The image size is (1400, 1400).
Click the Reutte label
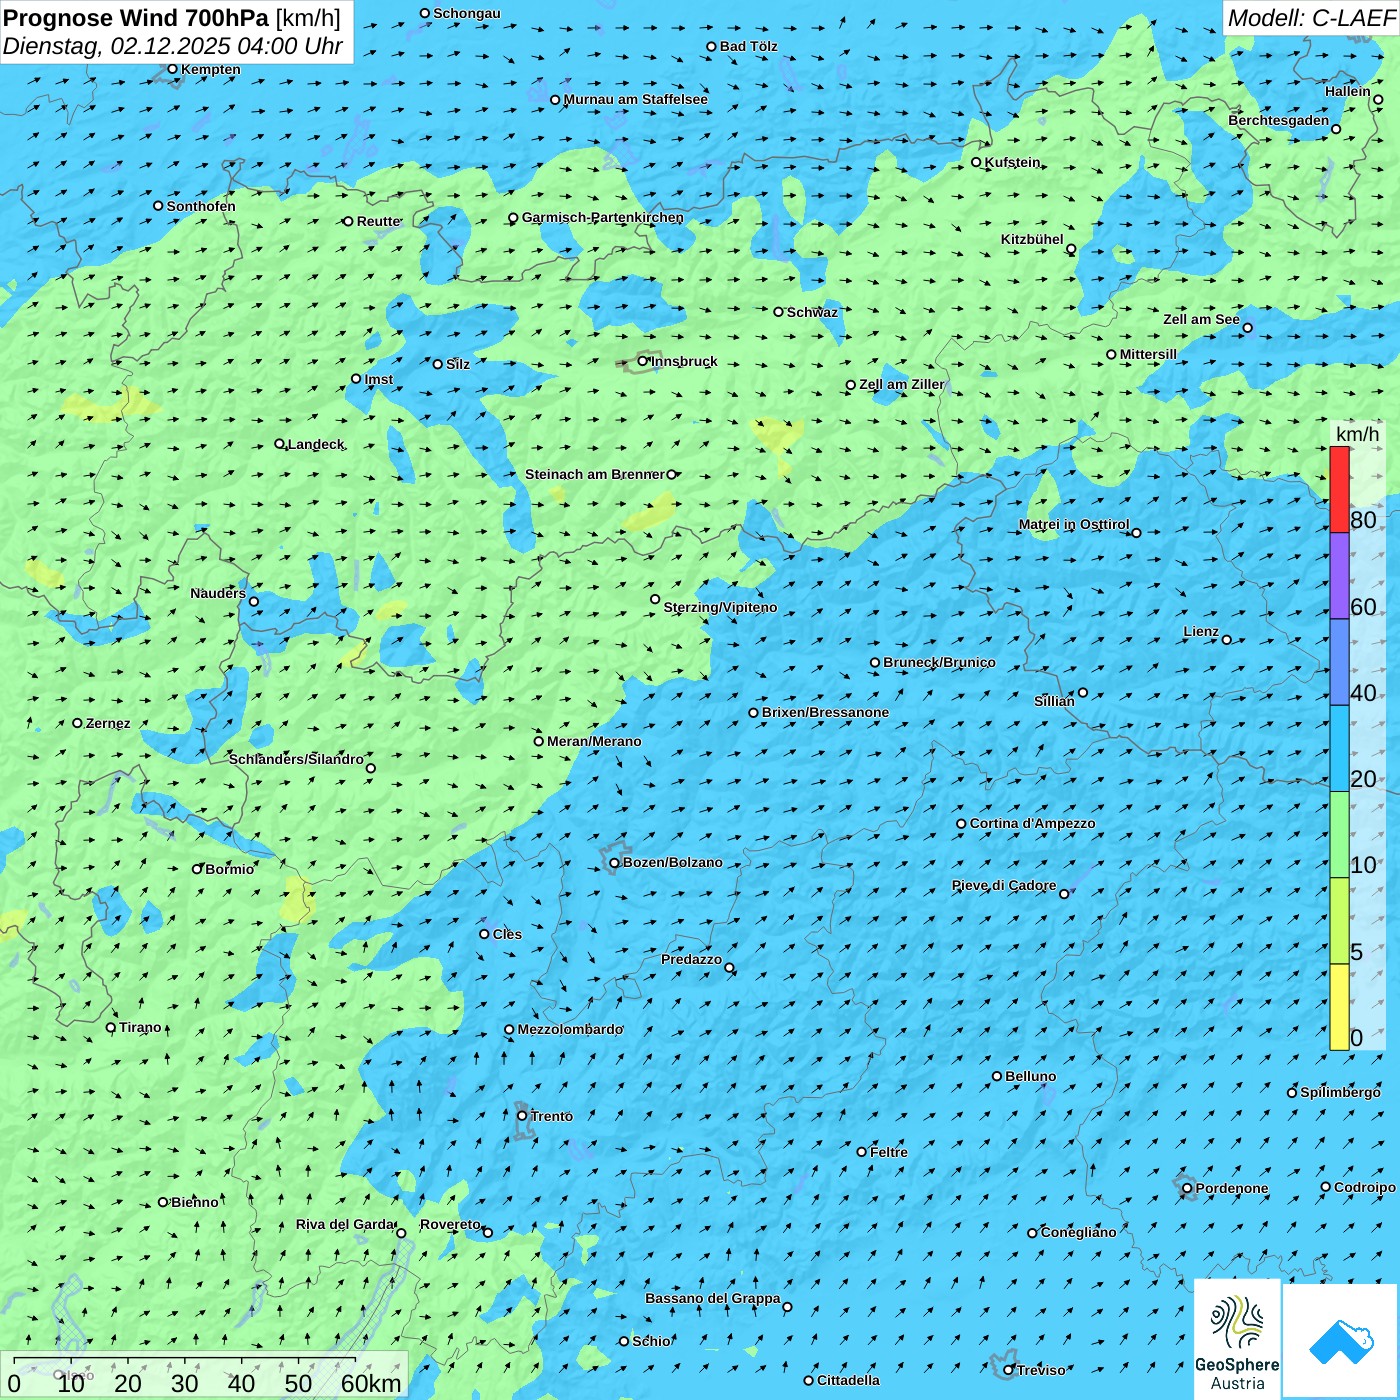click(x=379, y=221)
